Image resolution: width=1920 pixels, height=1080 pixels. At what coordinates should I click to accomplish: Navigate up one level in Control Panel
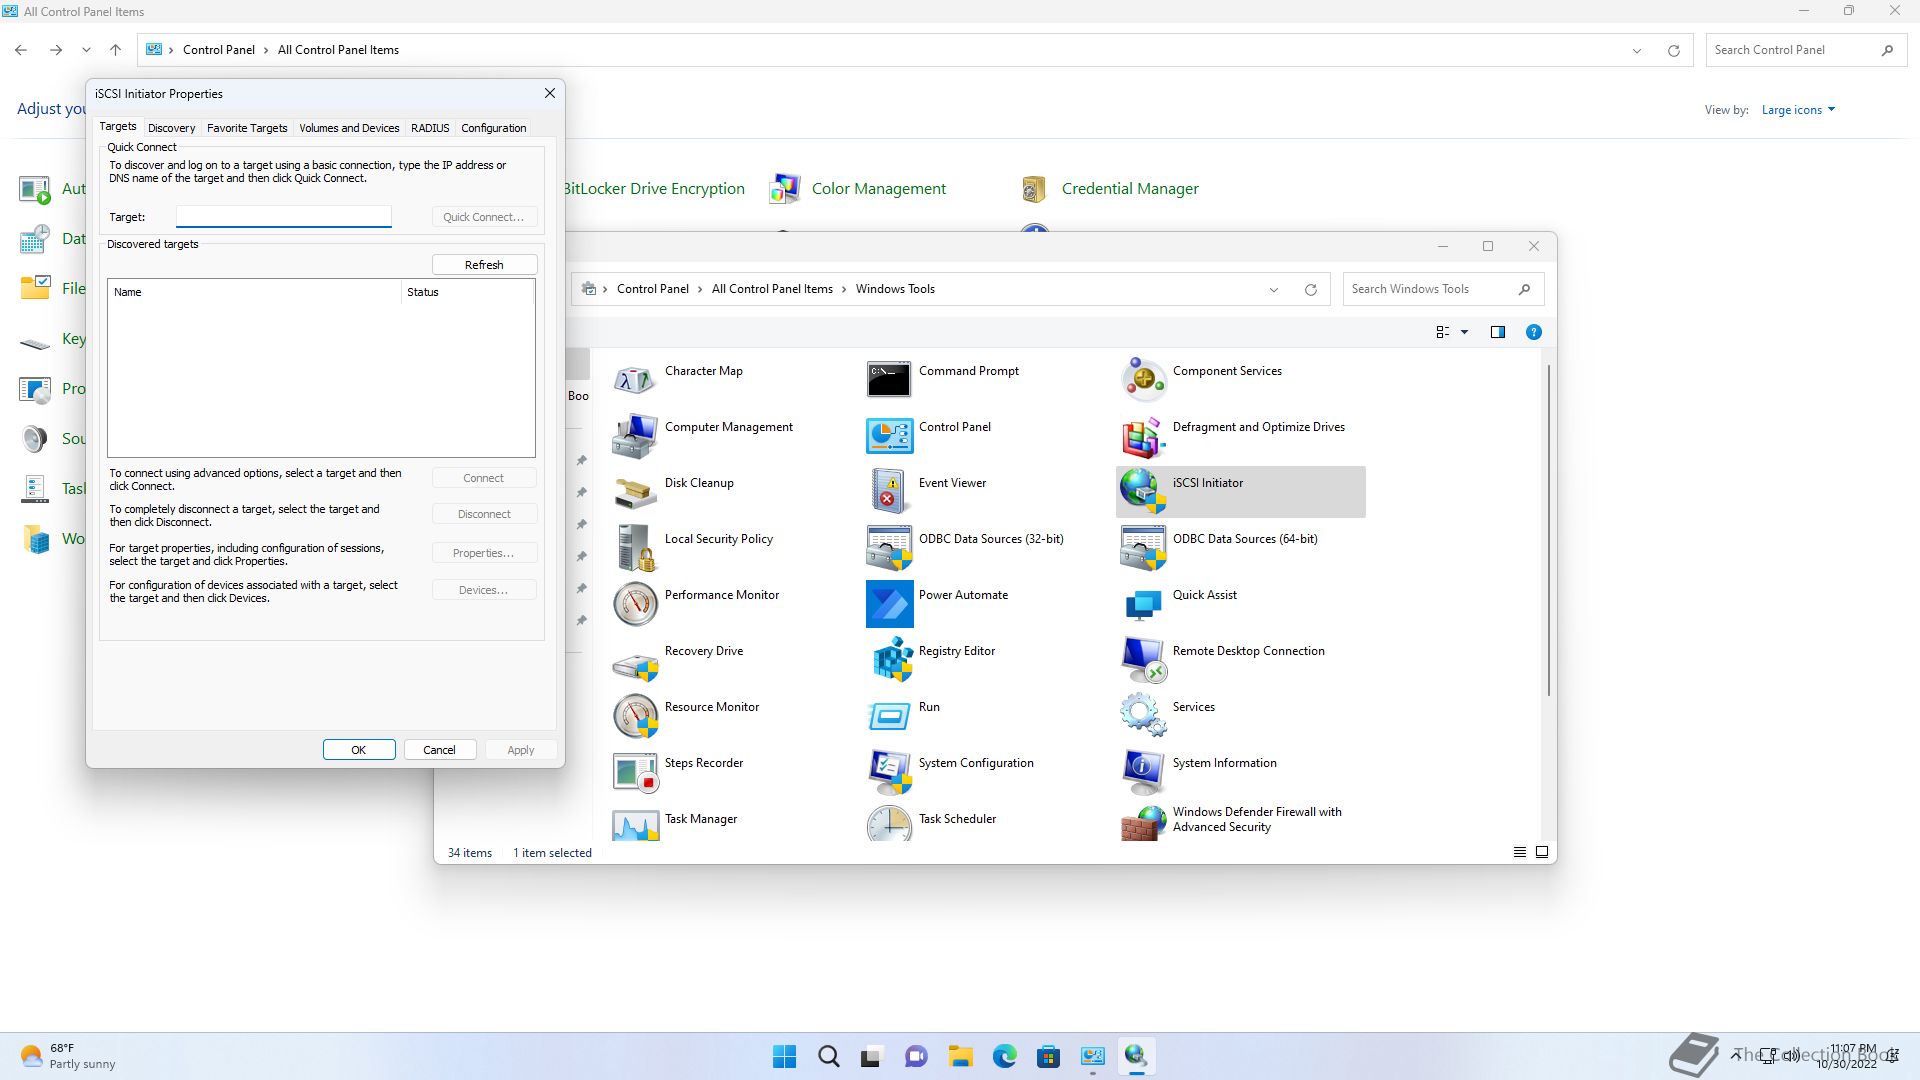click(116, 50)
